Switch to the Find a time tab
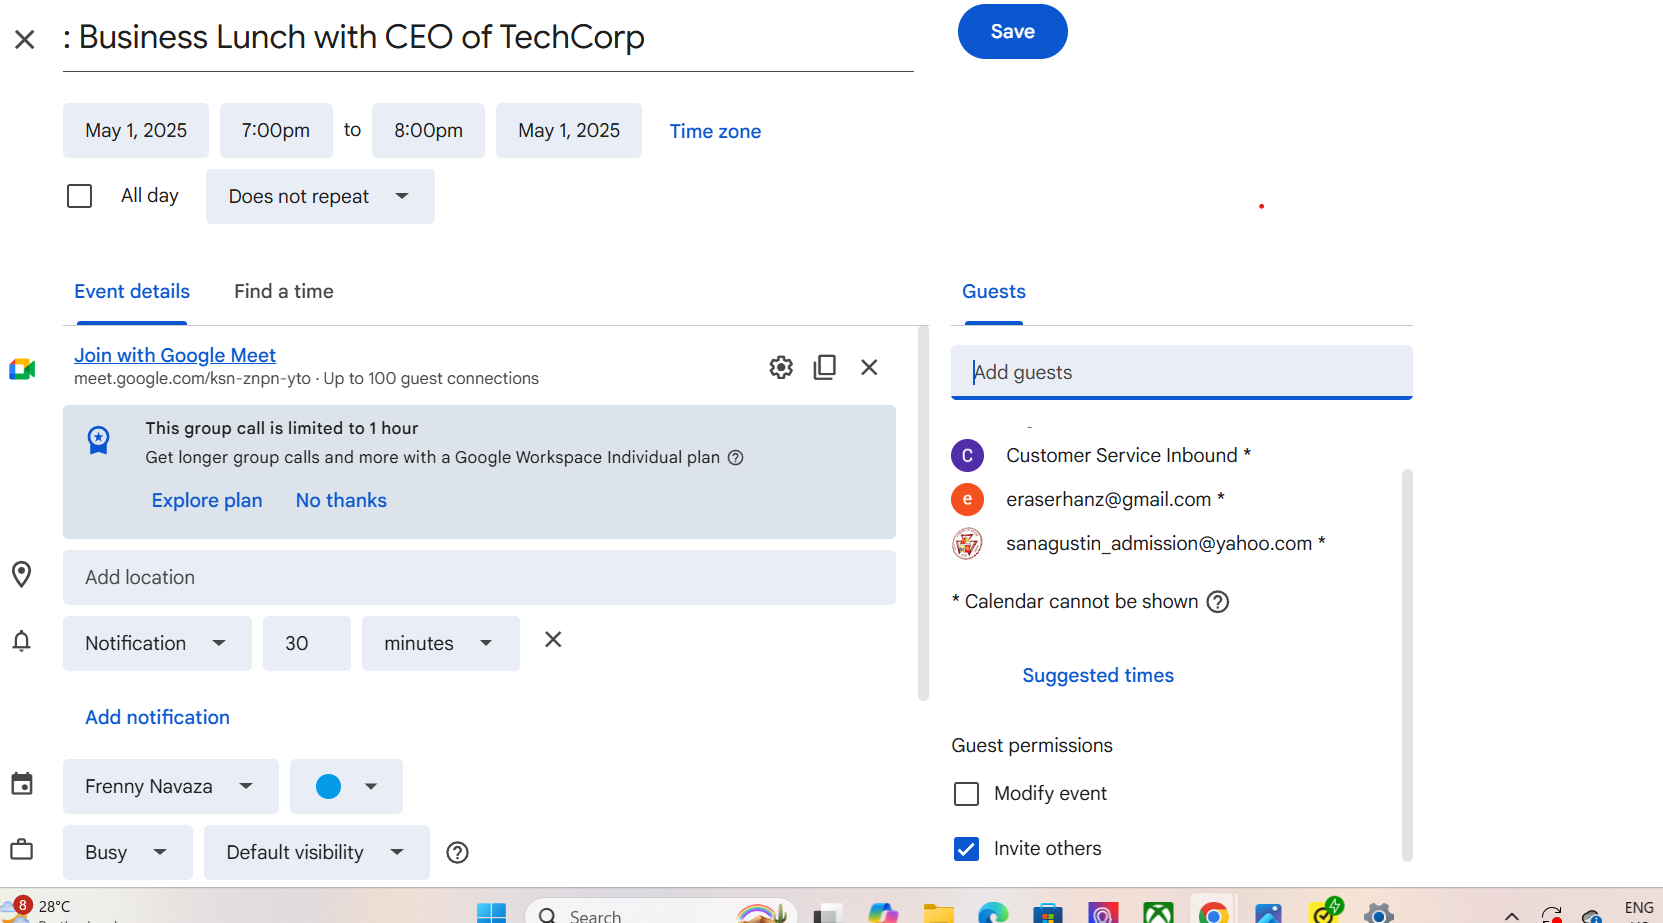The width and height of the screenshot is (1663, 923). (284, 292)
